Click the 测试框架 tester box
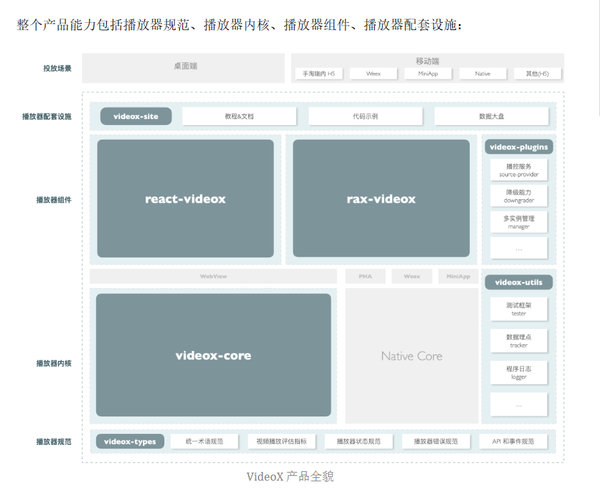The image size is (600, 500). click(x=519, y=309)
